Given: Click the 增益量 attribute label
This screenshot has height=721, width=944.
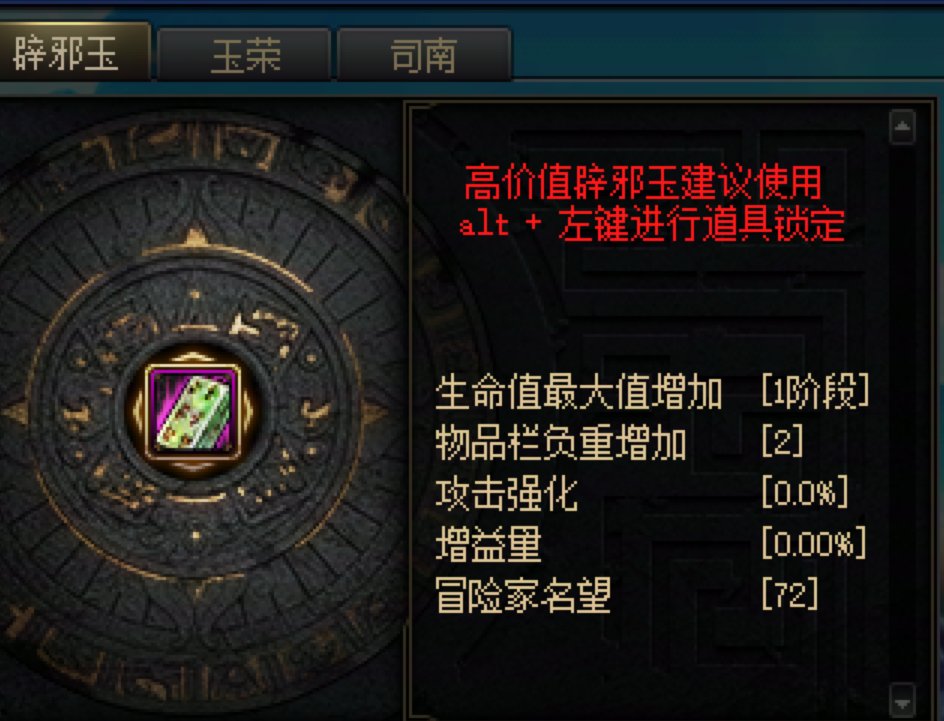Looking at the screenshot, I should point(488,544).
